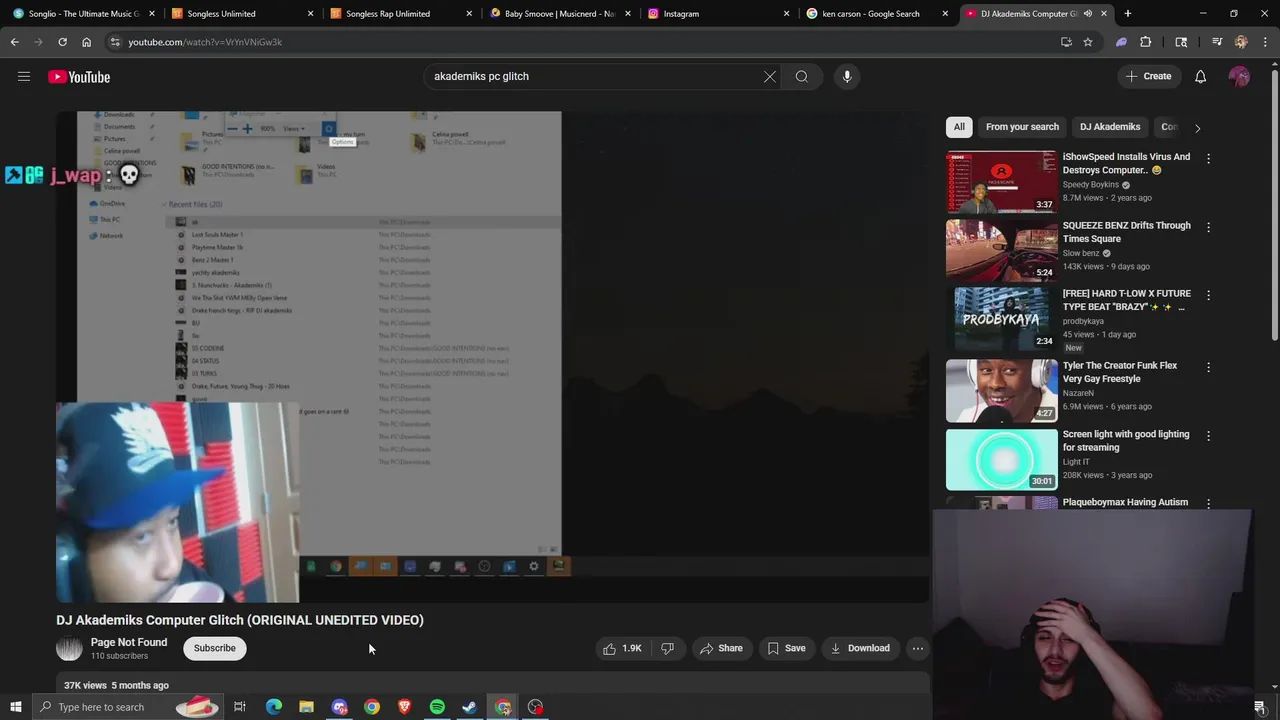This screenshot has width=1280, height=720.
Task: Open Spotify from the taskbar
Action: click(x=437, y=707)
